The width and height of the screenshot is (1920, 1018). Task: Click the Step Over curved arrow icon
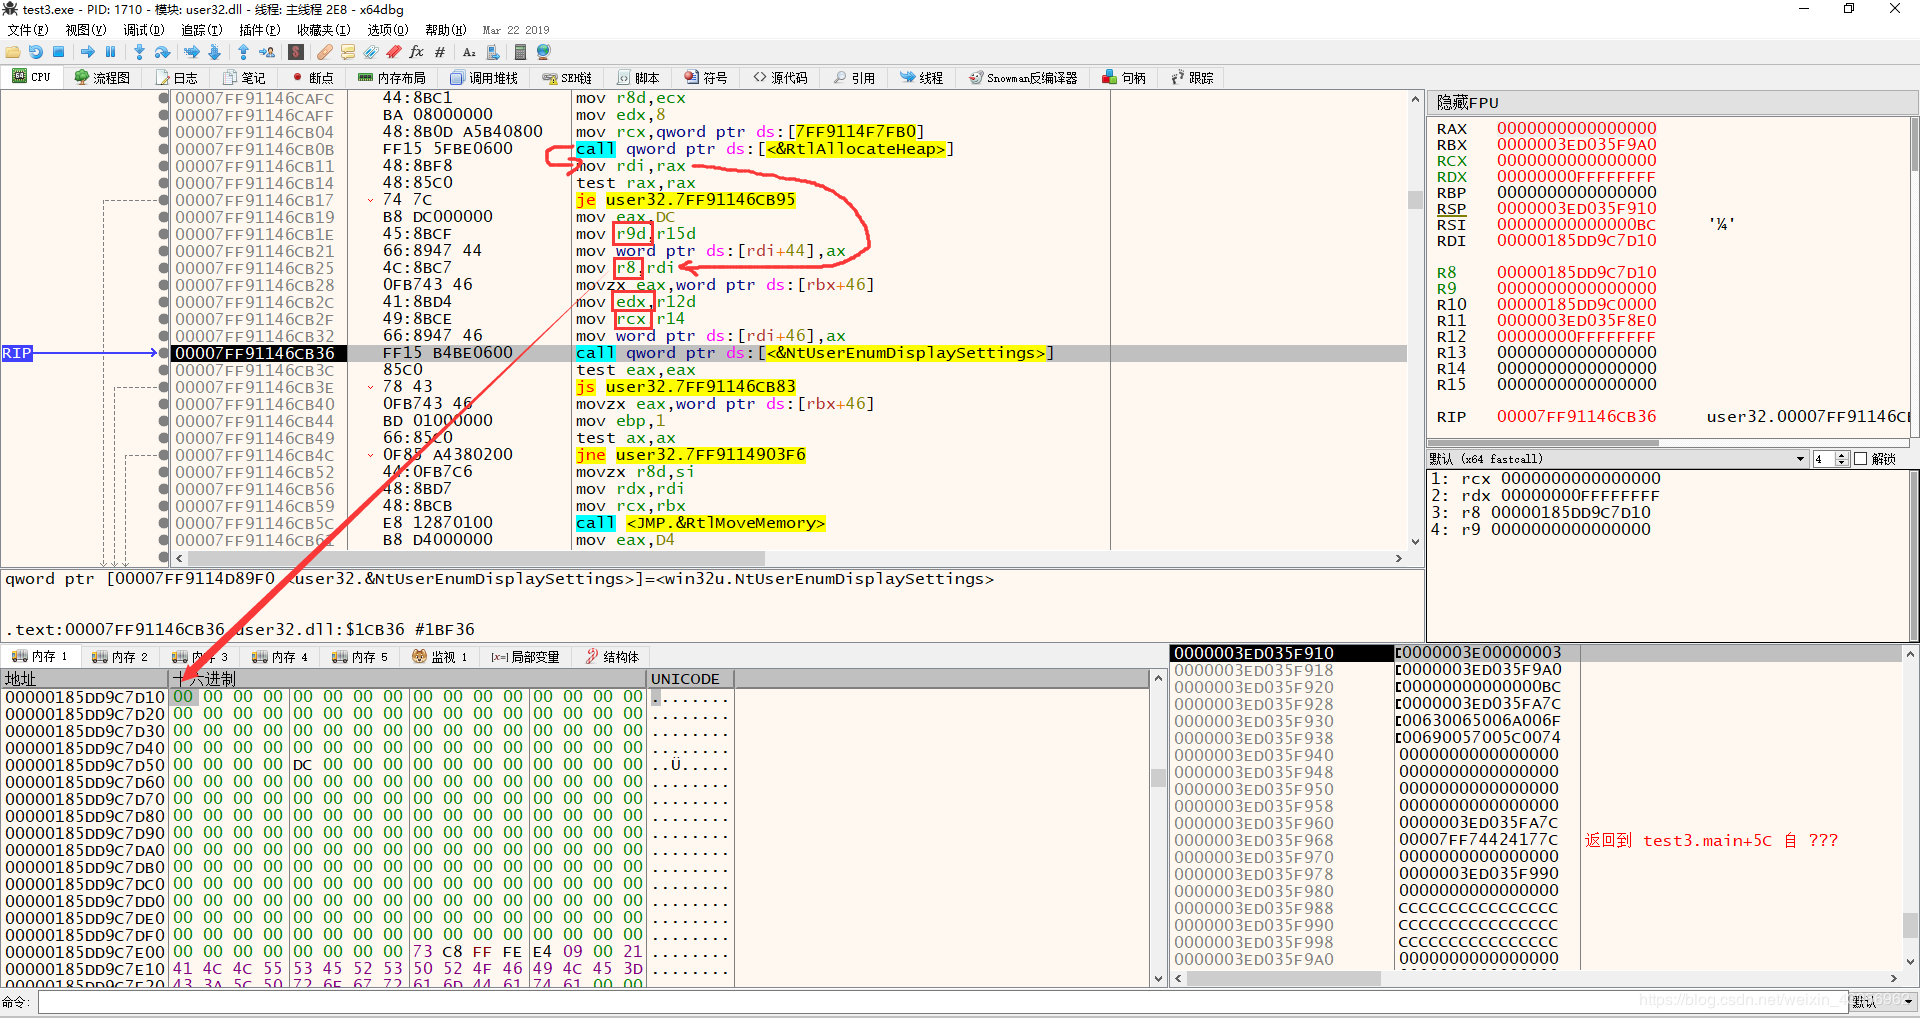point(162,52)
